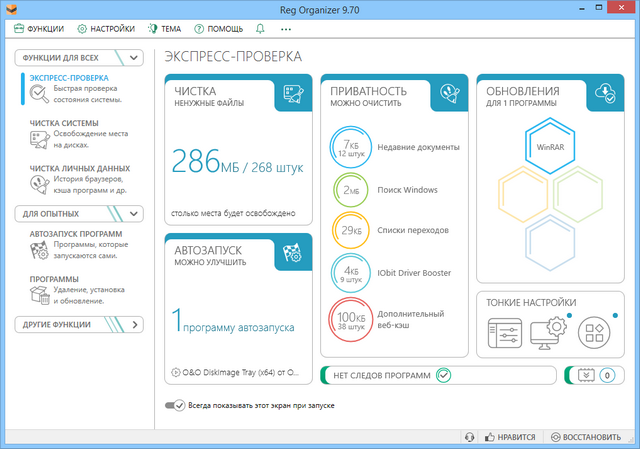Open the three-dots more menu
The image size is (640, 449).
[x=287, y=30]
